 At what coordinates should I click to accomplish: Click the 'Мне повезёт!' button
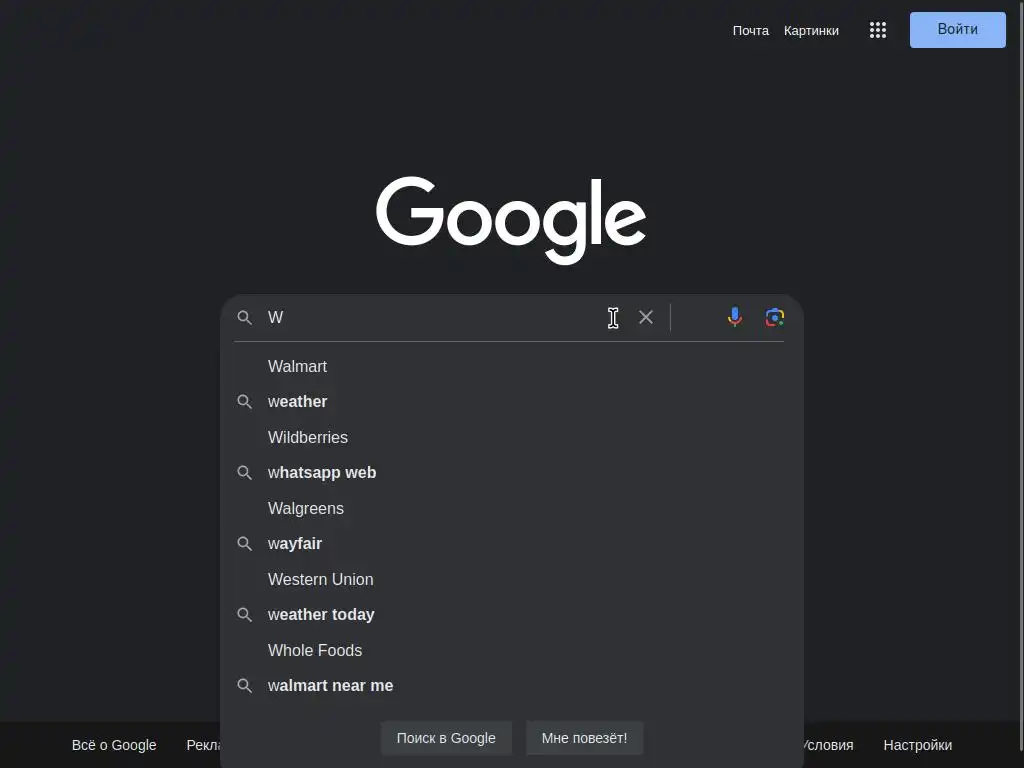pyautogui.click(x=584, y=739)
